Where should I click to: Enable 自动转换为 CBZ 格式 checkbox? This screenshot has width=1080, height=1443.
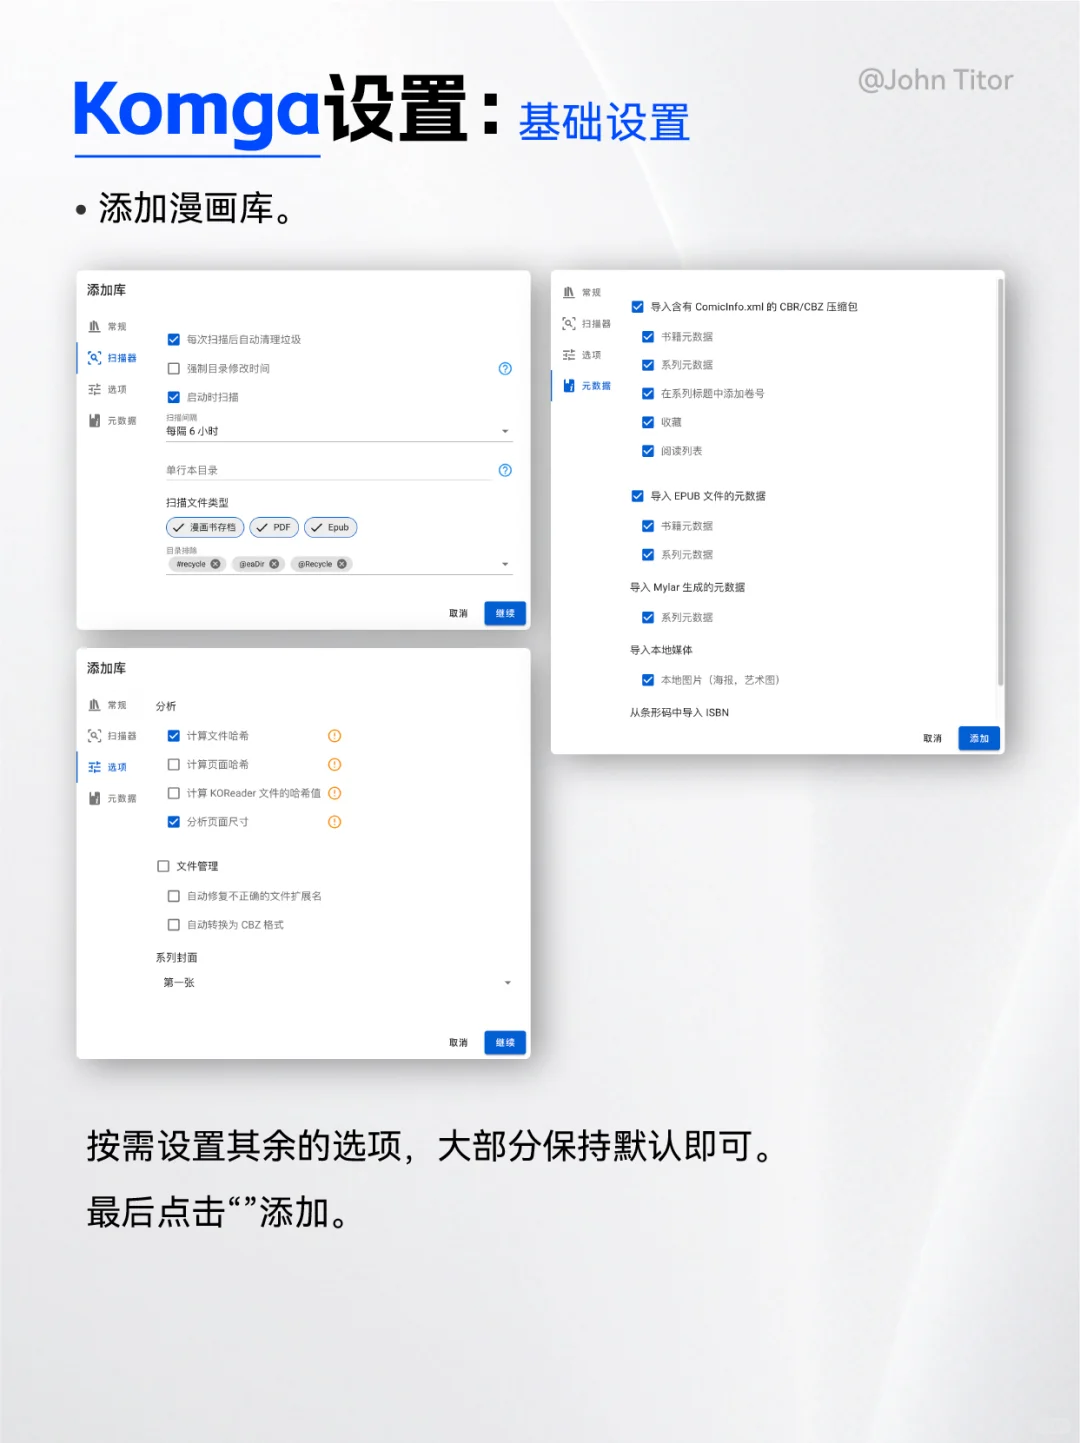pyautogui.click(x=174, y=925)
